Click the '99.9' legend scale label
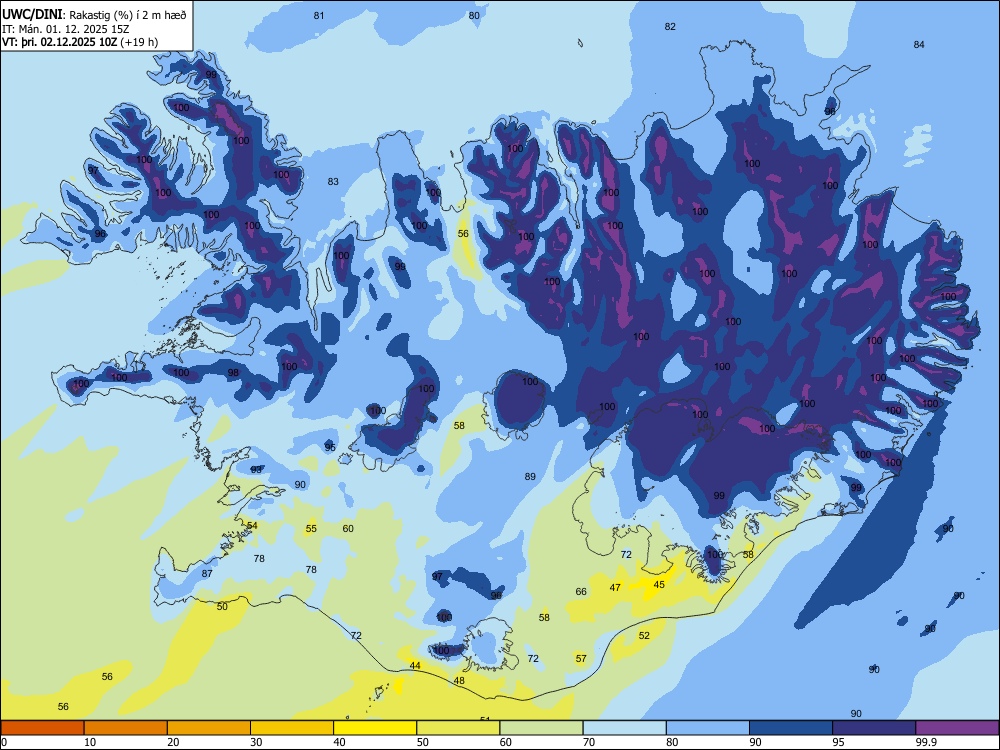The height and width of the screenshot is (750, 1000). pos(926,742)
